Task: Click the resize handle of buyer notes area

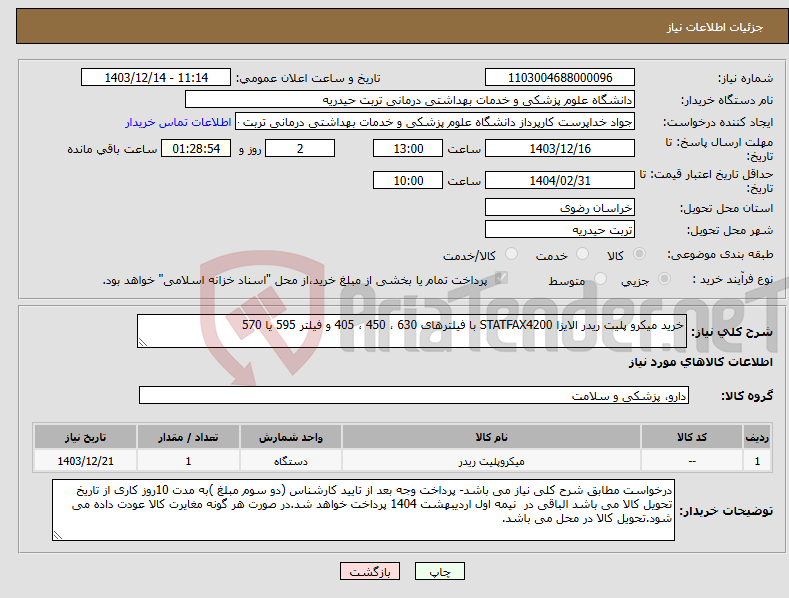Action: 57,536
